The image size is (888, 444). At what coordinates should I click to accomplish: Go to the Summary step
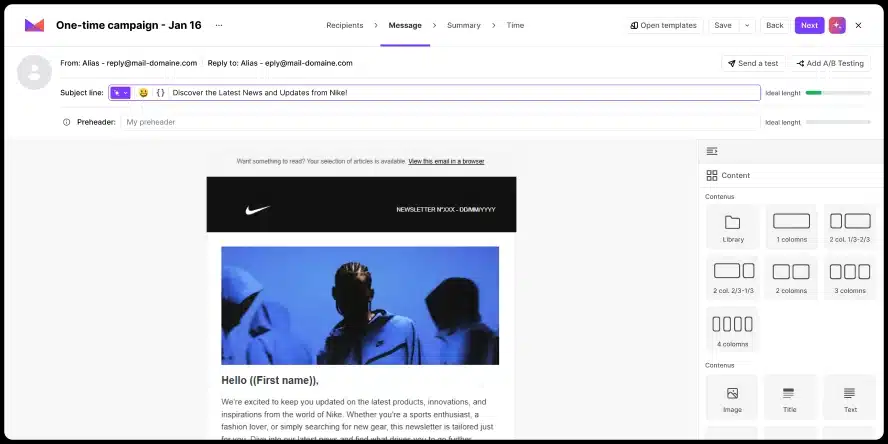coord(464,25)
